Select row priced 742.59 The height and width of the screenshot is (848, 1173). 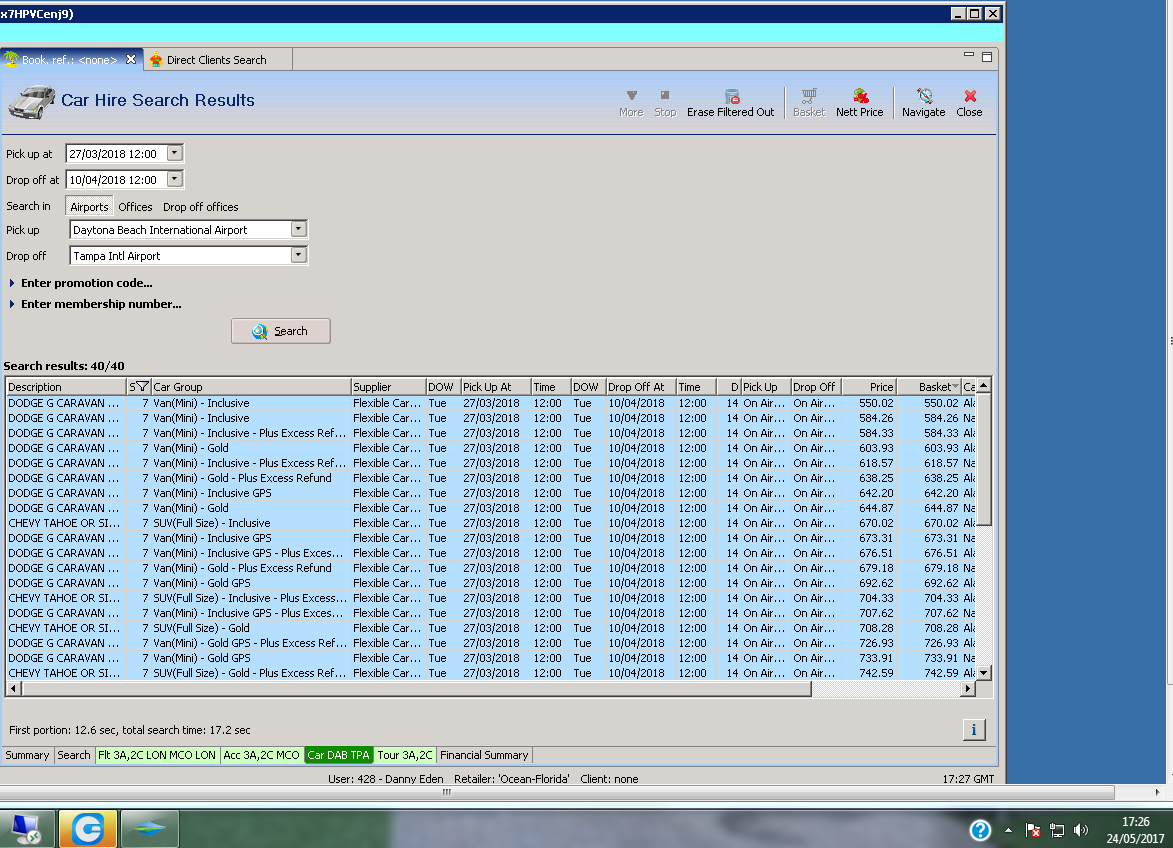point(491,673)
